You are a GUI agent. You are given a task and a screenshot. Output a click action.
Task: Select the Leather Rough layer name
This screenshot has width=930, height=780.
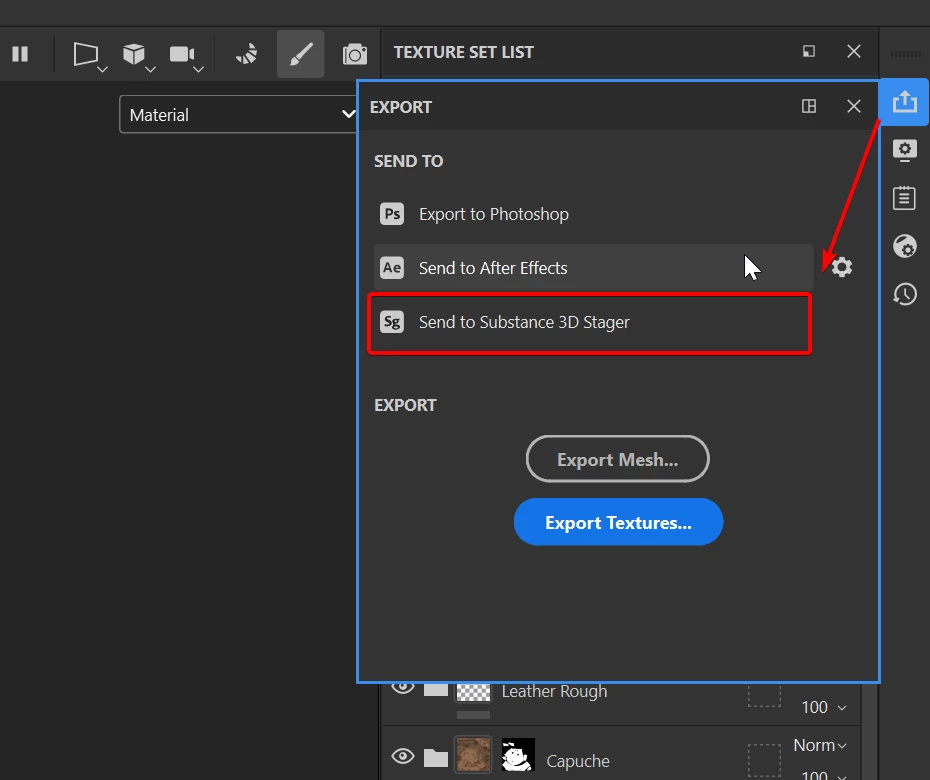click(555, 692)
